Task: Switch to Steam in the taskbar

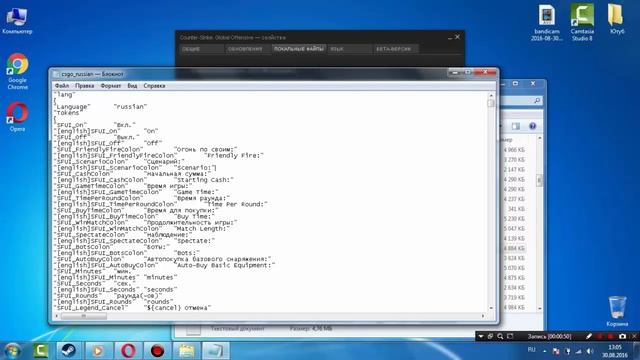Action: coord(68,351)
